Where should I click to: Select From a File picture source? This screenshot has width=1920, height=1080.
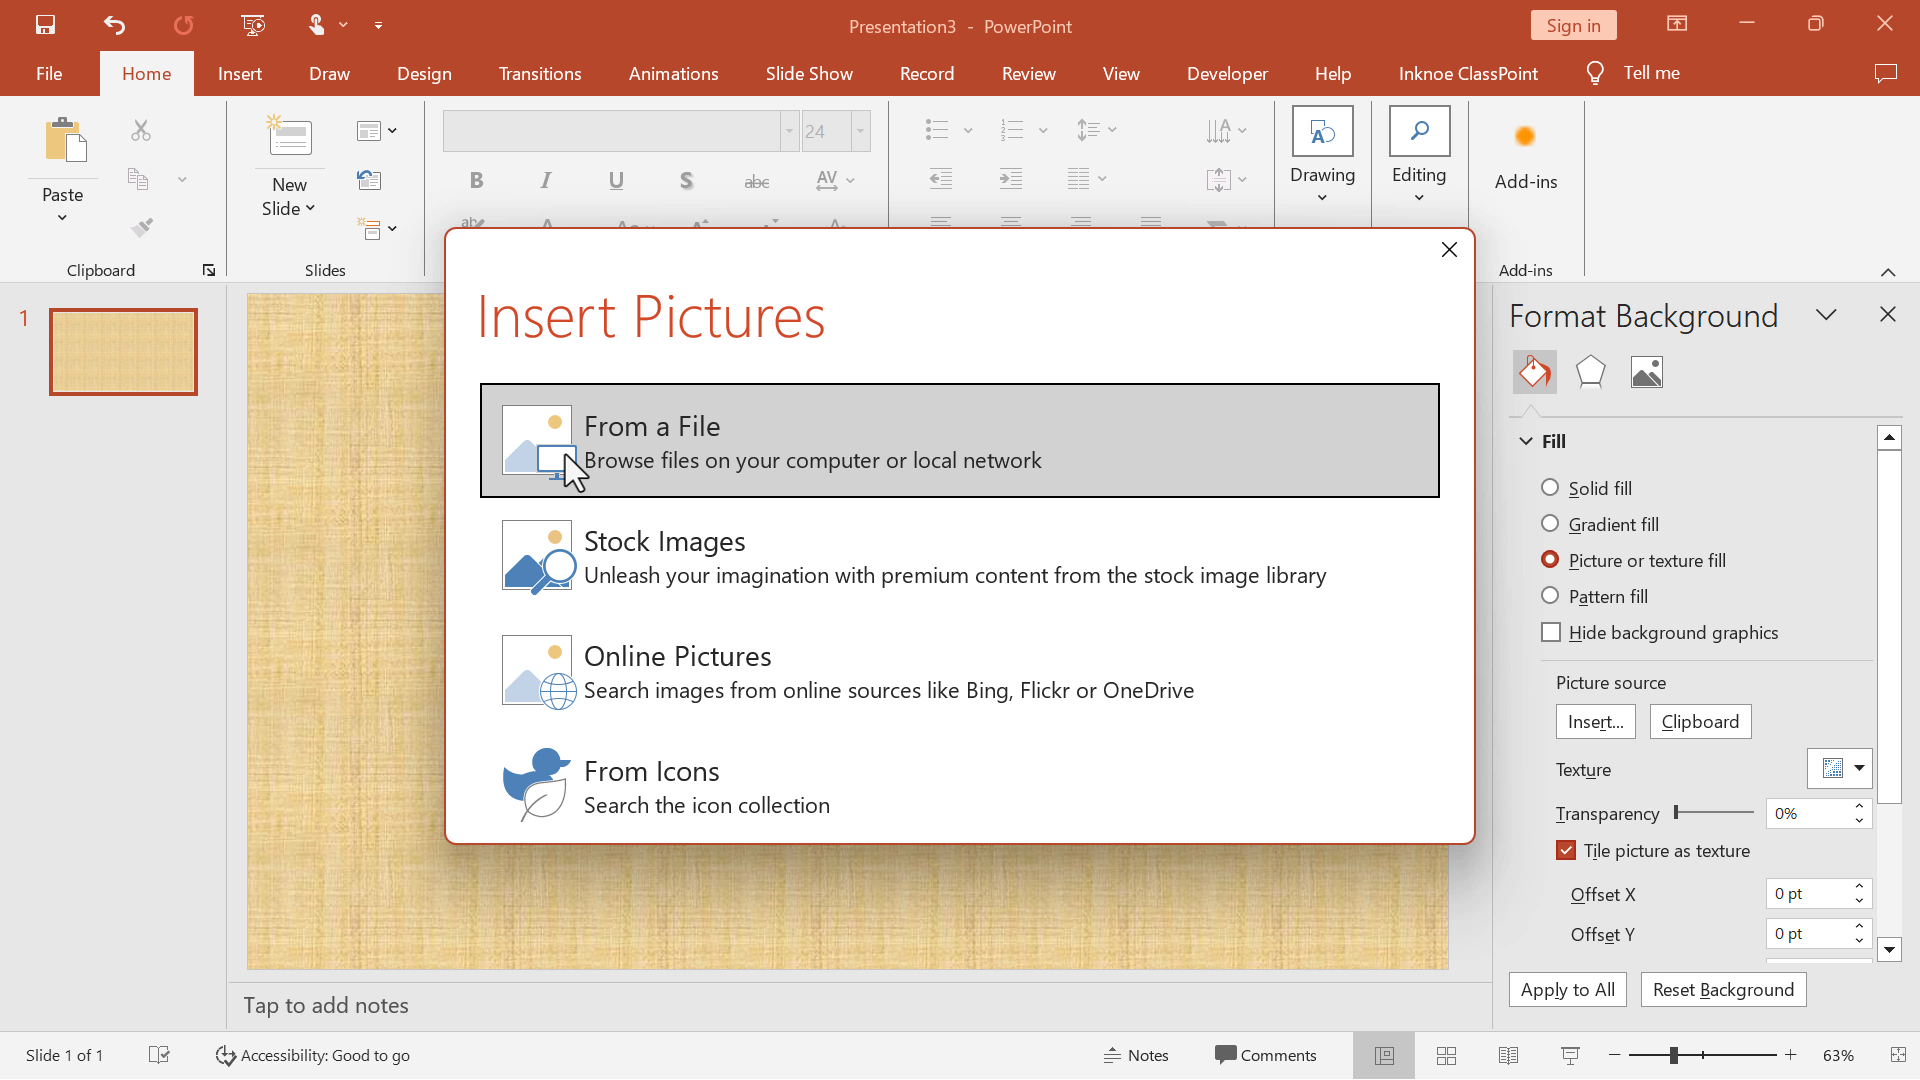coord(960,440)
